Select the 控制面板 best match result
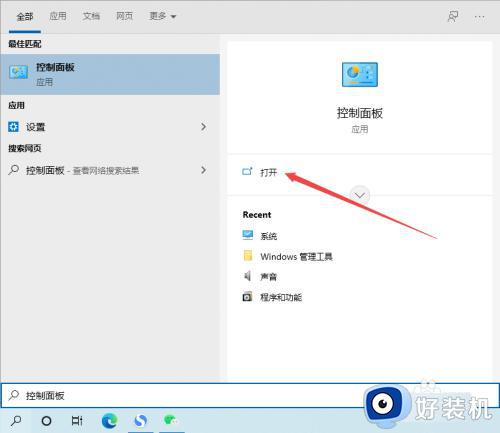 tap(110, 75)
